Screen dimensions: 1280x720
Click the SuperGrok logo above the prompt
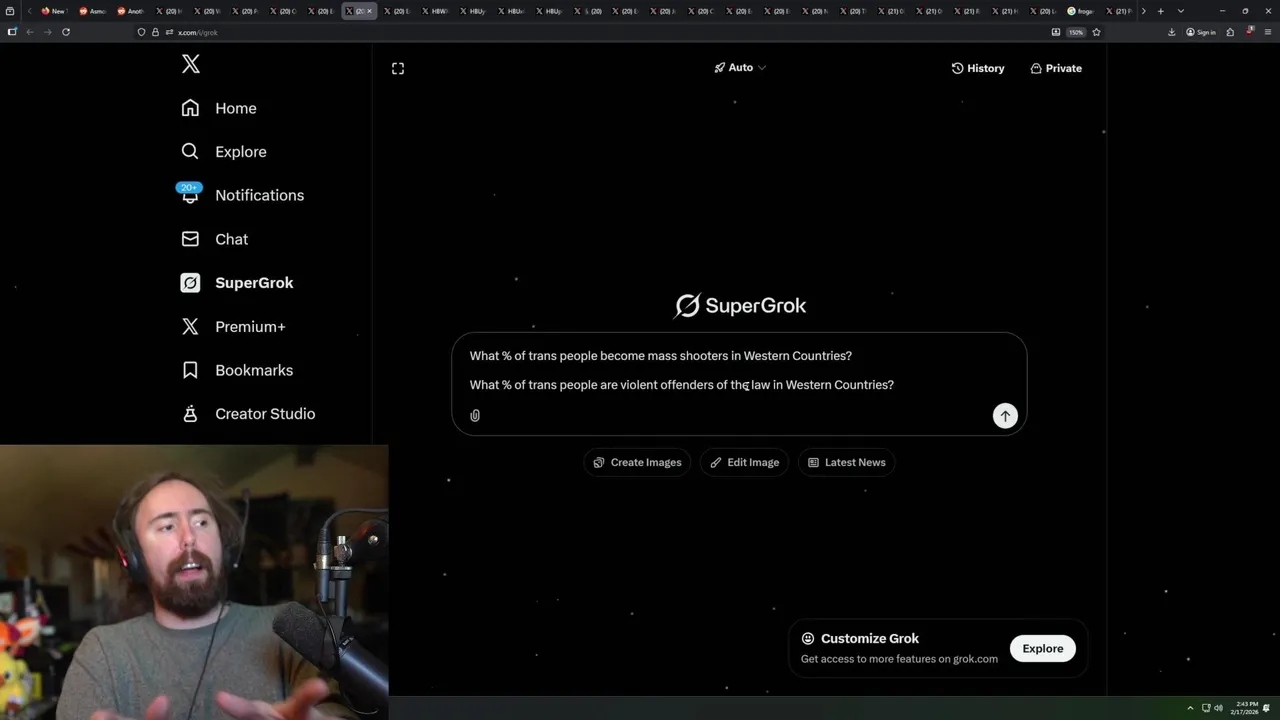[740, 305]
